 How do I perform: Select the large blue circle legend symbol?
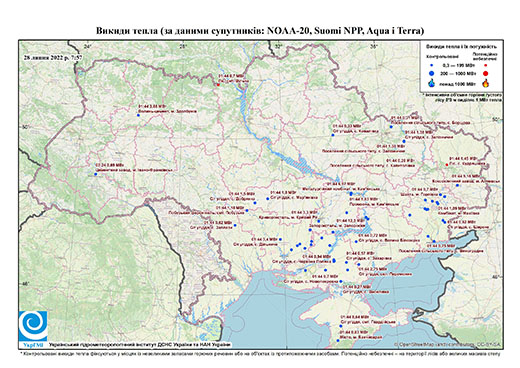[x=432, y=73]
